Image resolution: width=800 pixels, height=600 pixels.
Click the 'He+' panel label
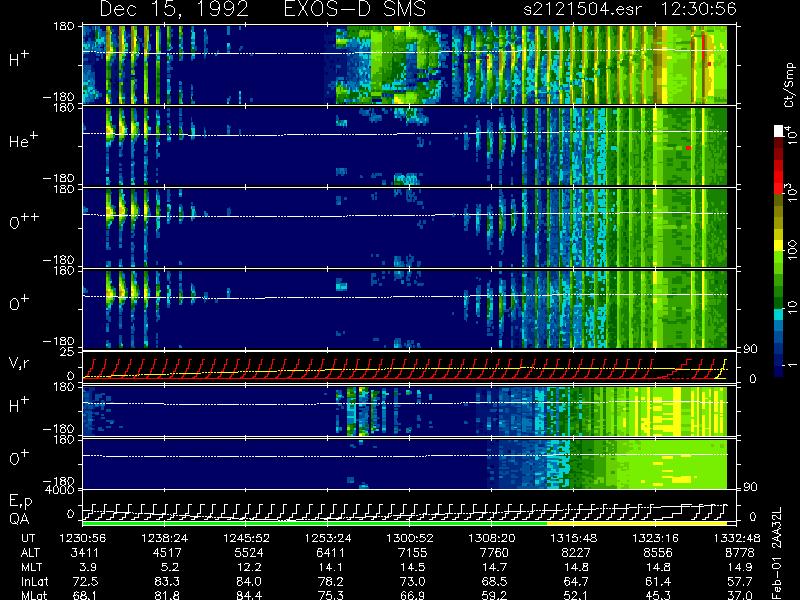point(23,139)
